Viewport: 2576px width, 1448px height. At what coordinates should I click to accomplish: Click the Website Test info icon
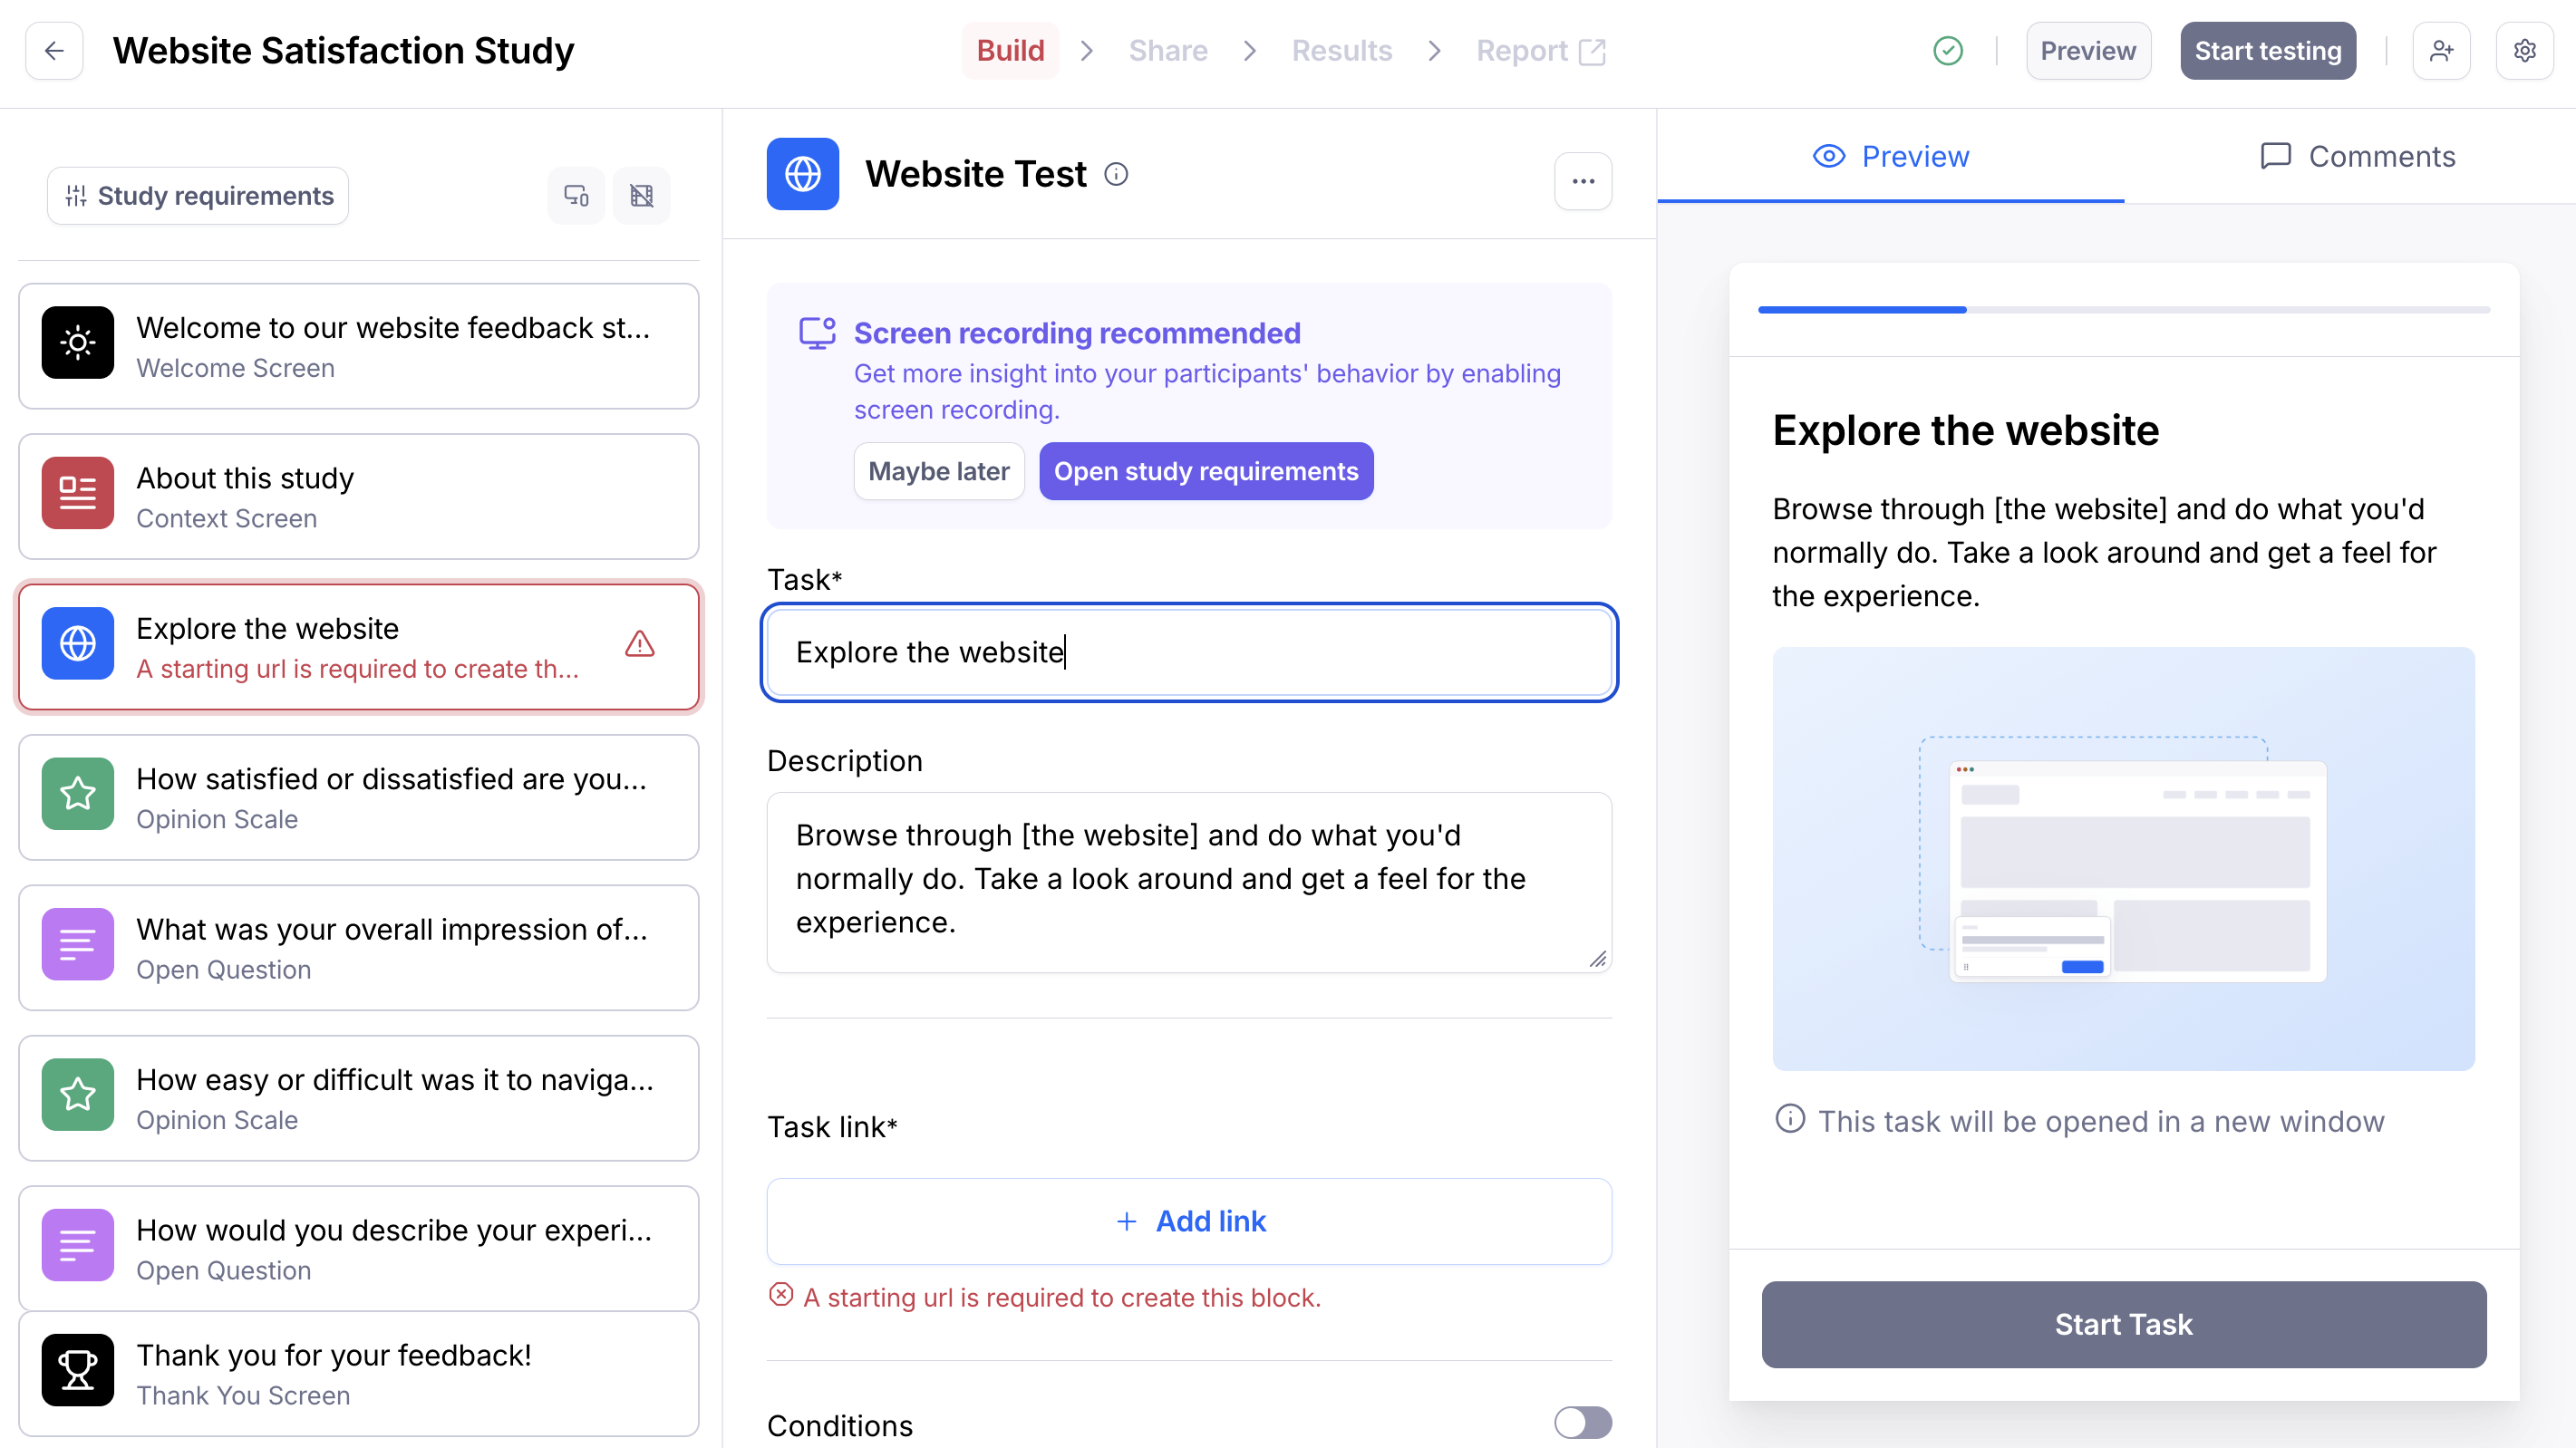(x=1116, y=174)
